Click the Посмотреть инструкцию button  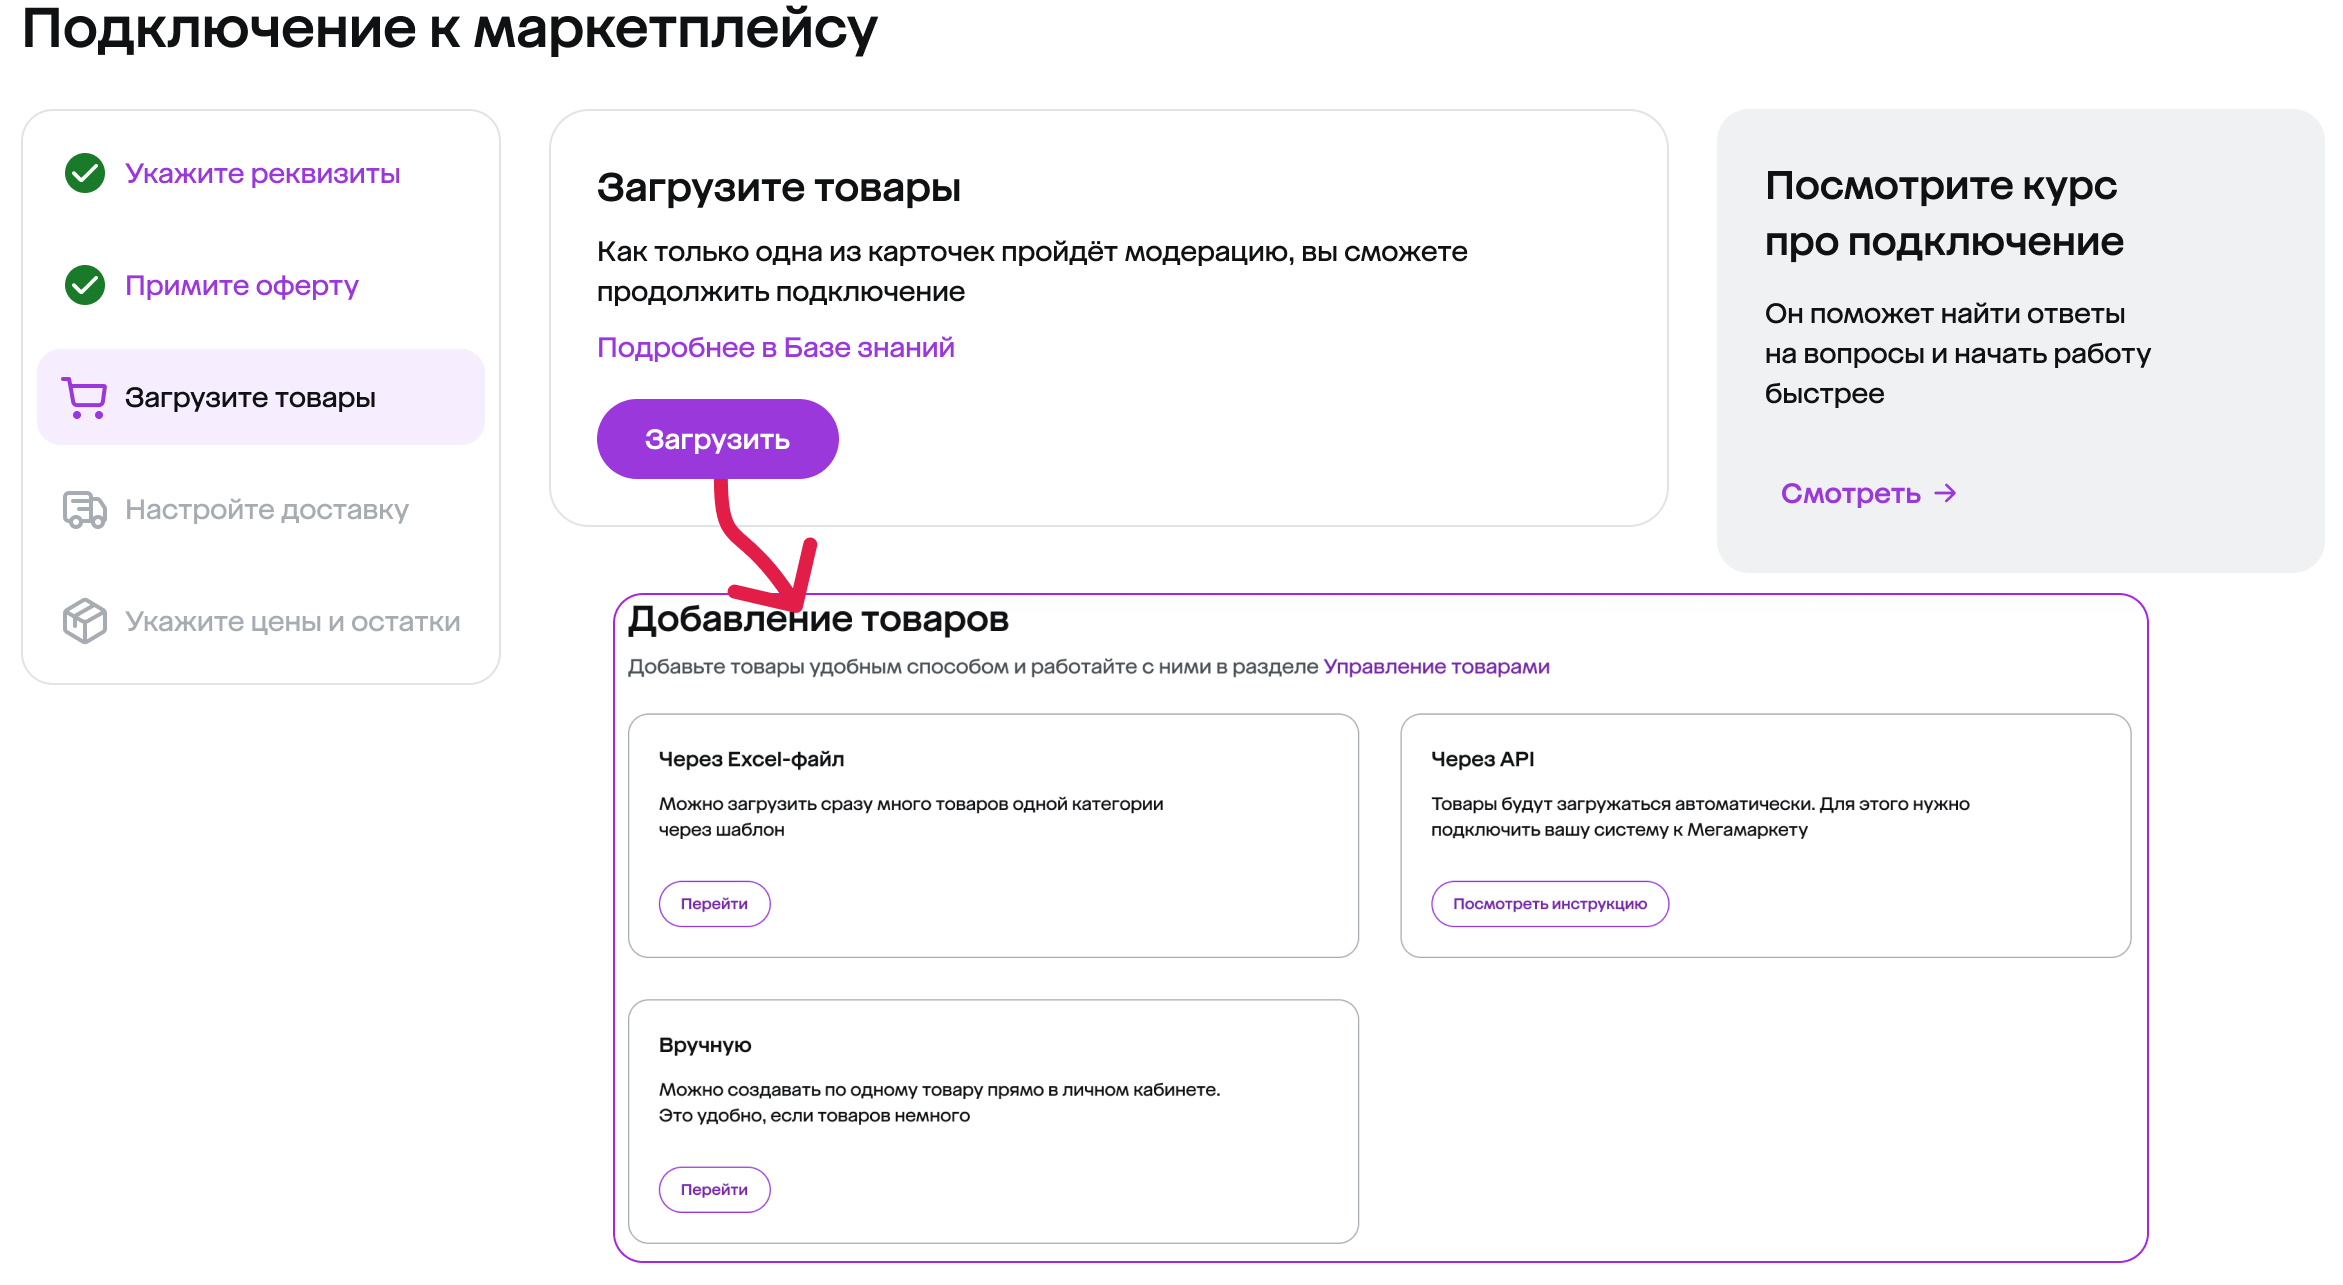pos(1549,903)
